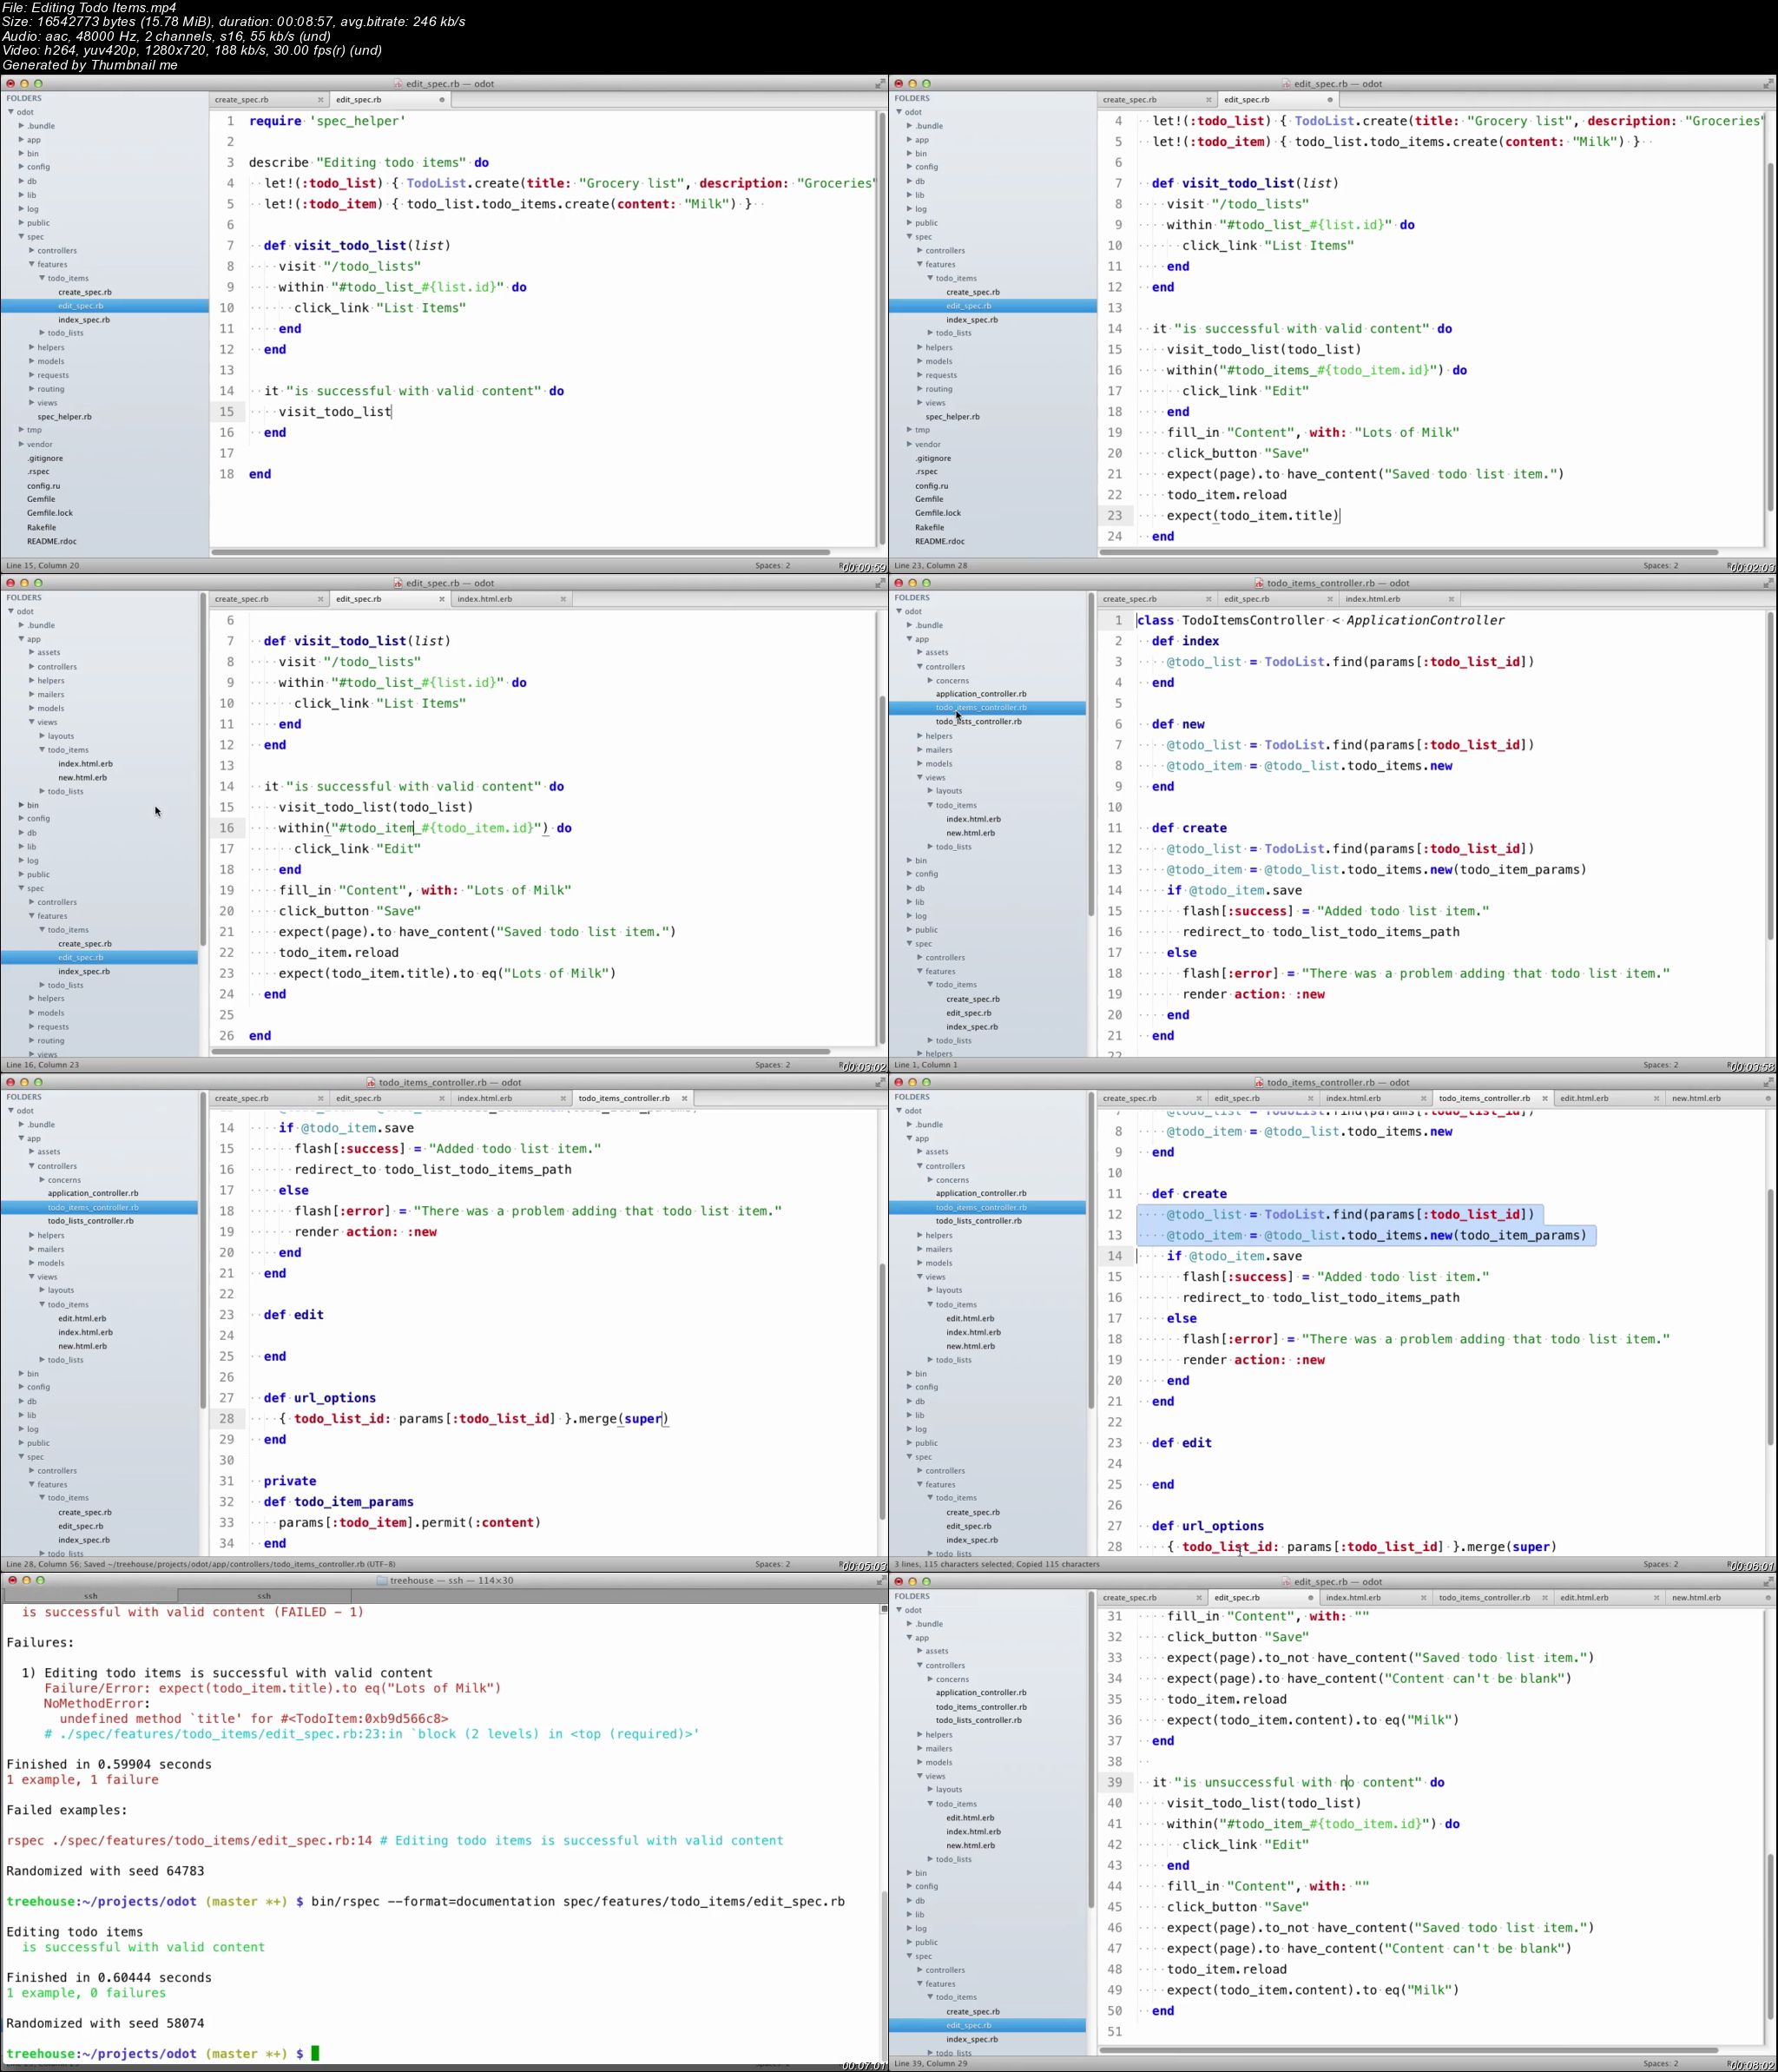Screen dimensions: 1778x2072
Task: Close edit.html.erb tab in the 00:06:01 frame
Action: tap(1659, 1098)
